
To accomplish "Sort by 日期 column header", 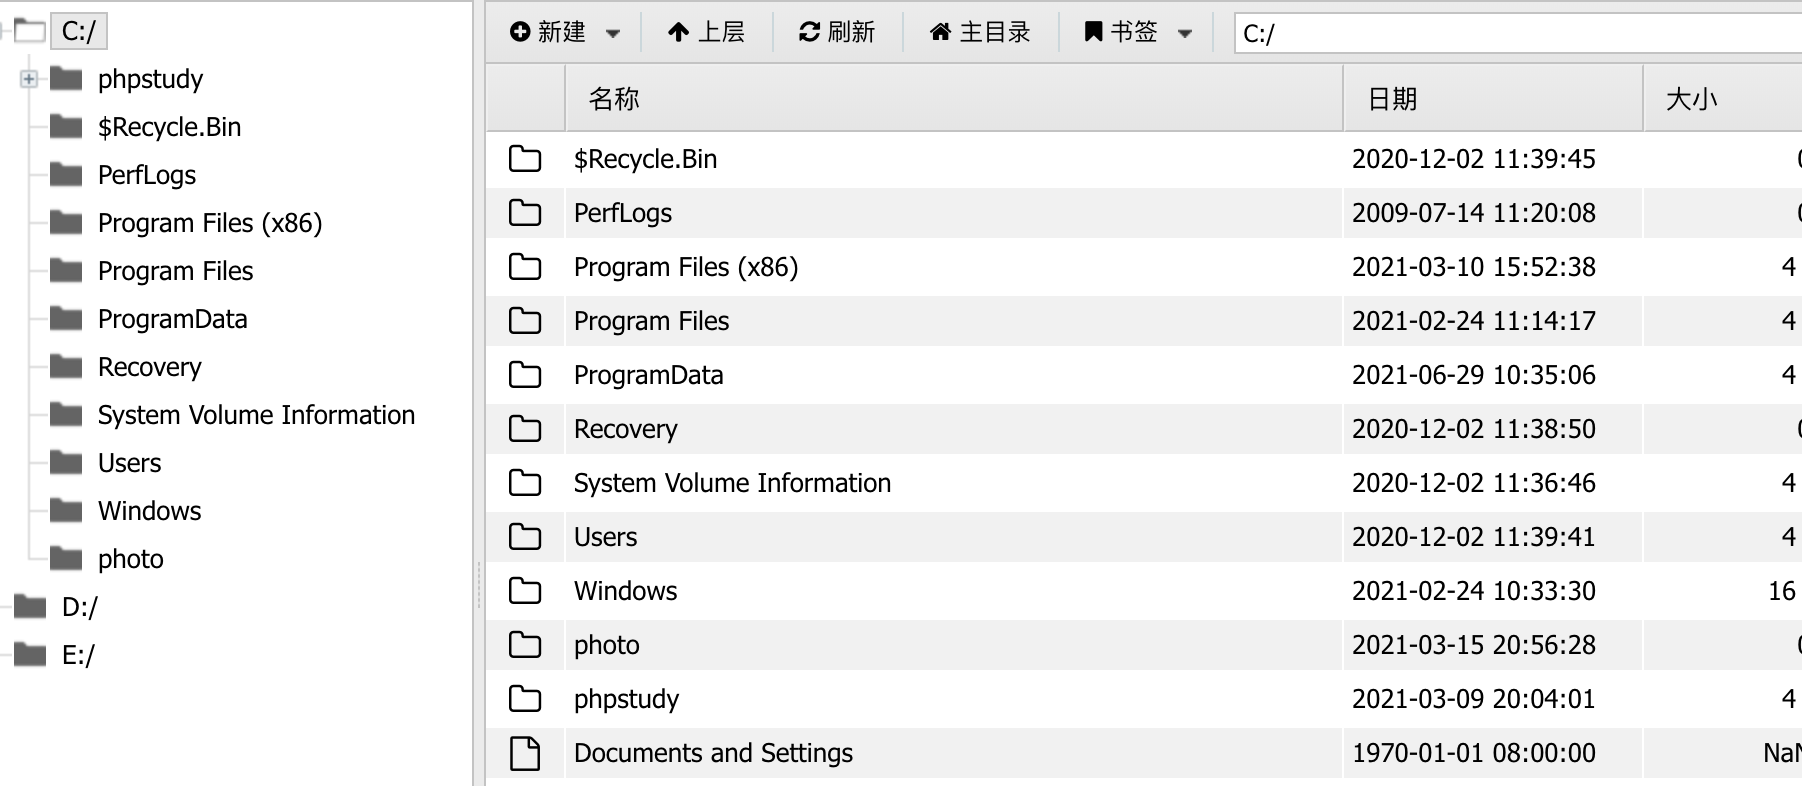I will 1392,99.
